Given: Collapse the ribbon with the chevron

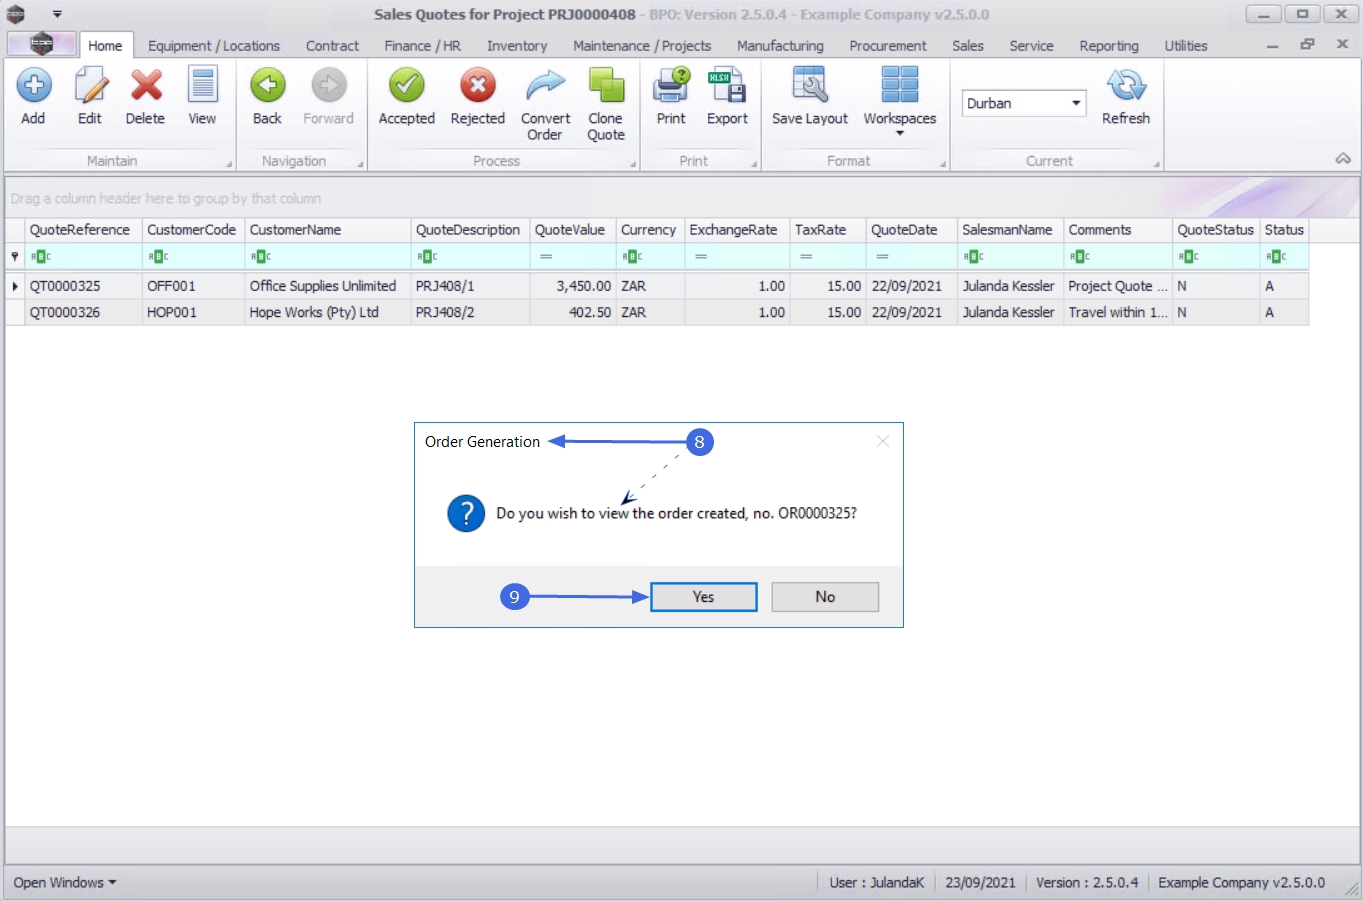Looking at the screenshot, I should tap(1343, 159).
